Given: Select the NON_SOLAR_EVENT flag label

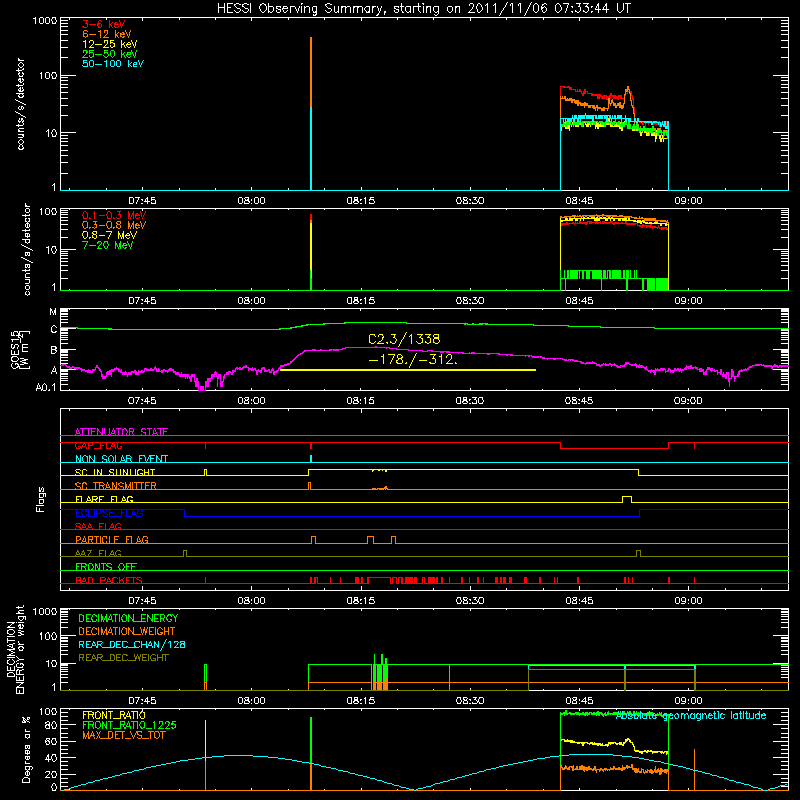Looking at the screenshot, I should tap(121, 459).
